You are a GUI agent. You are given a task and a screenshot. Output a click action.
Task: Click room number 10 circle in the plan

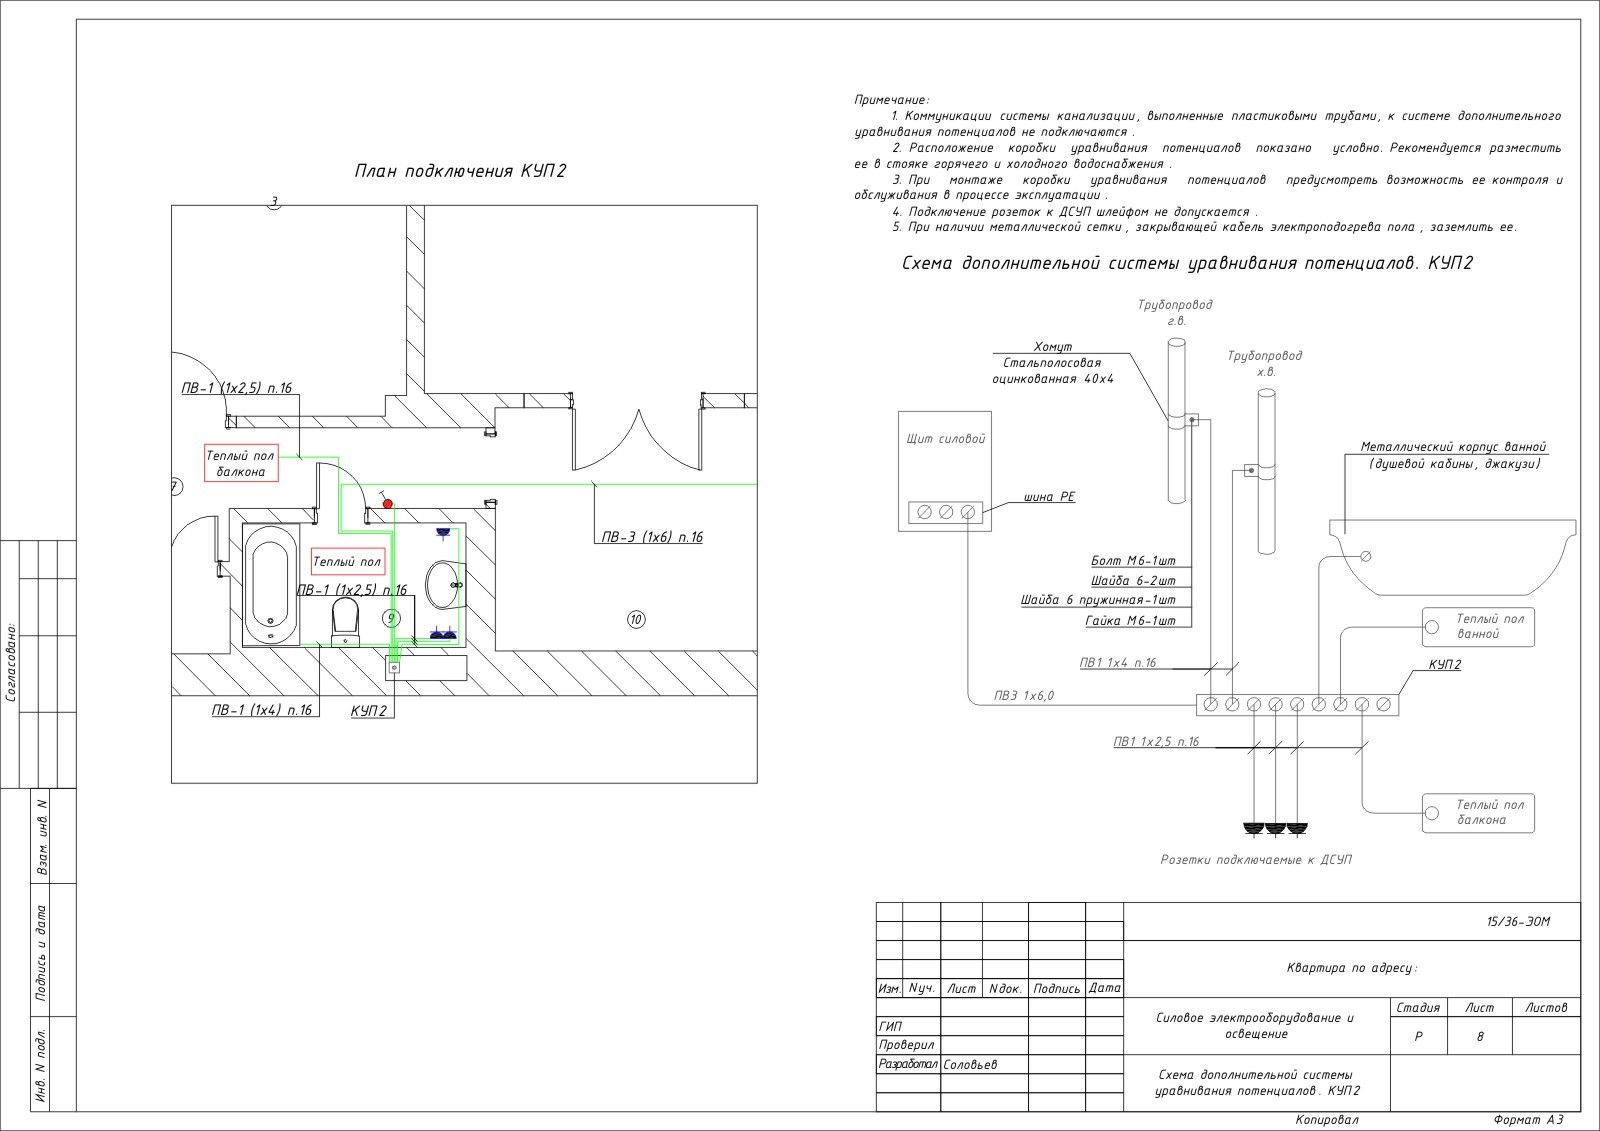point(636,620)
